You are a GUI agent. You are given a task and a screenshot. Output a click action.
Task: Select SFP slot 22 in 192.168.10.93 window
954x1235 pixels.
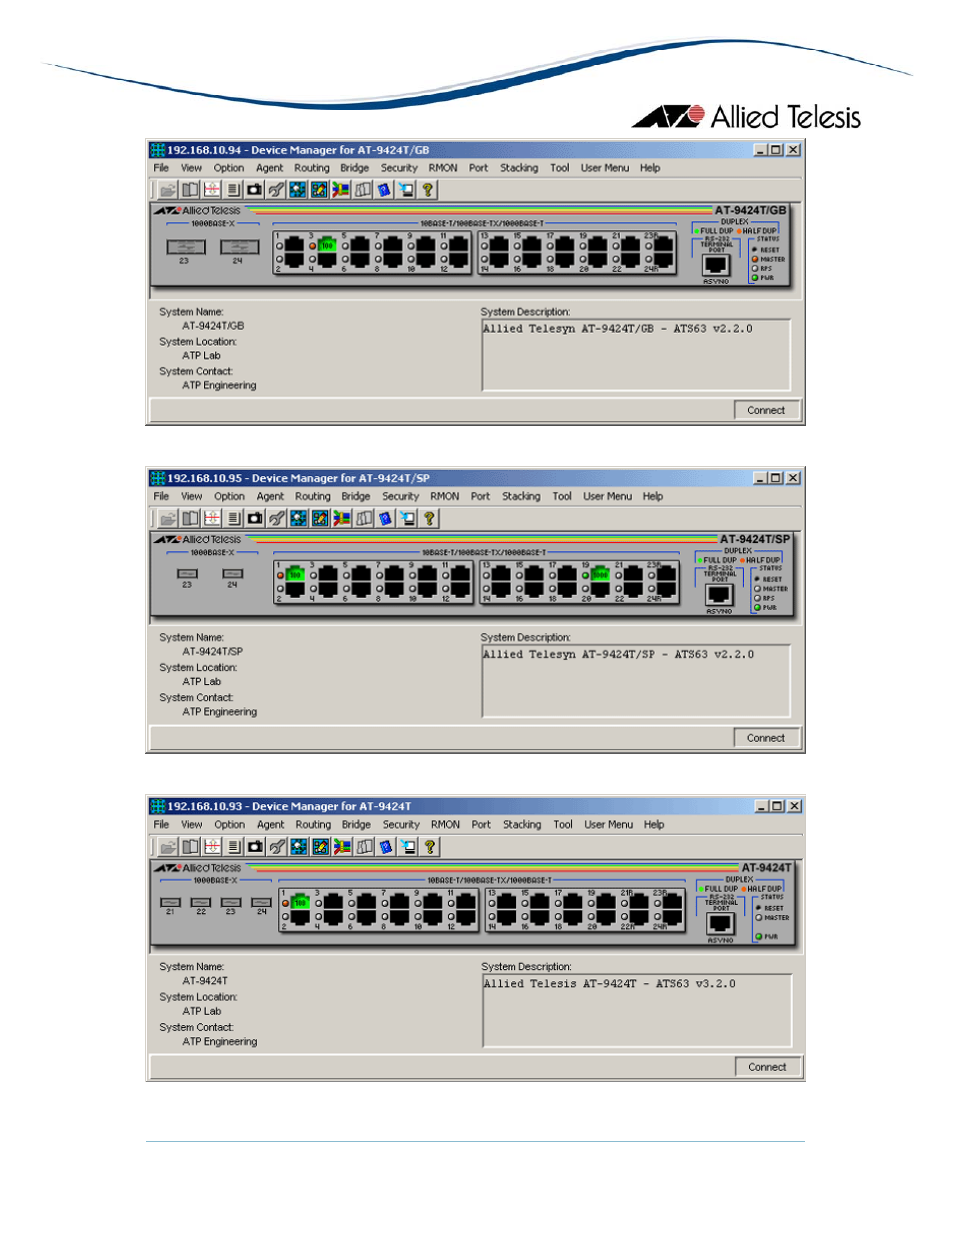click(x=201, y=902)
